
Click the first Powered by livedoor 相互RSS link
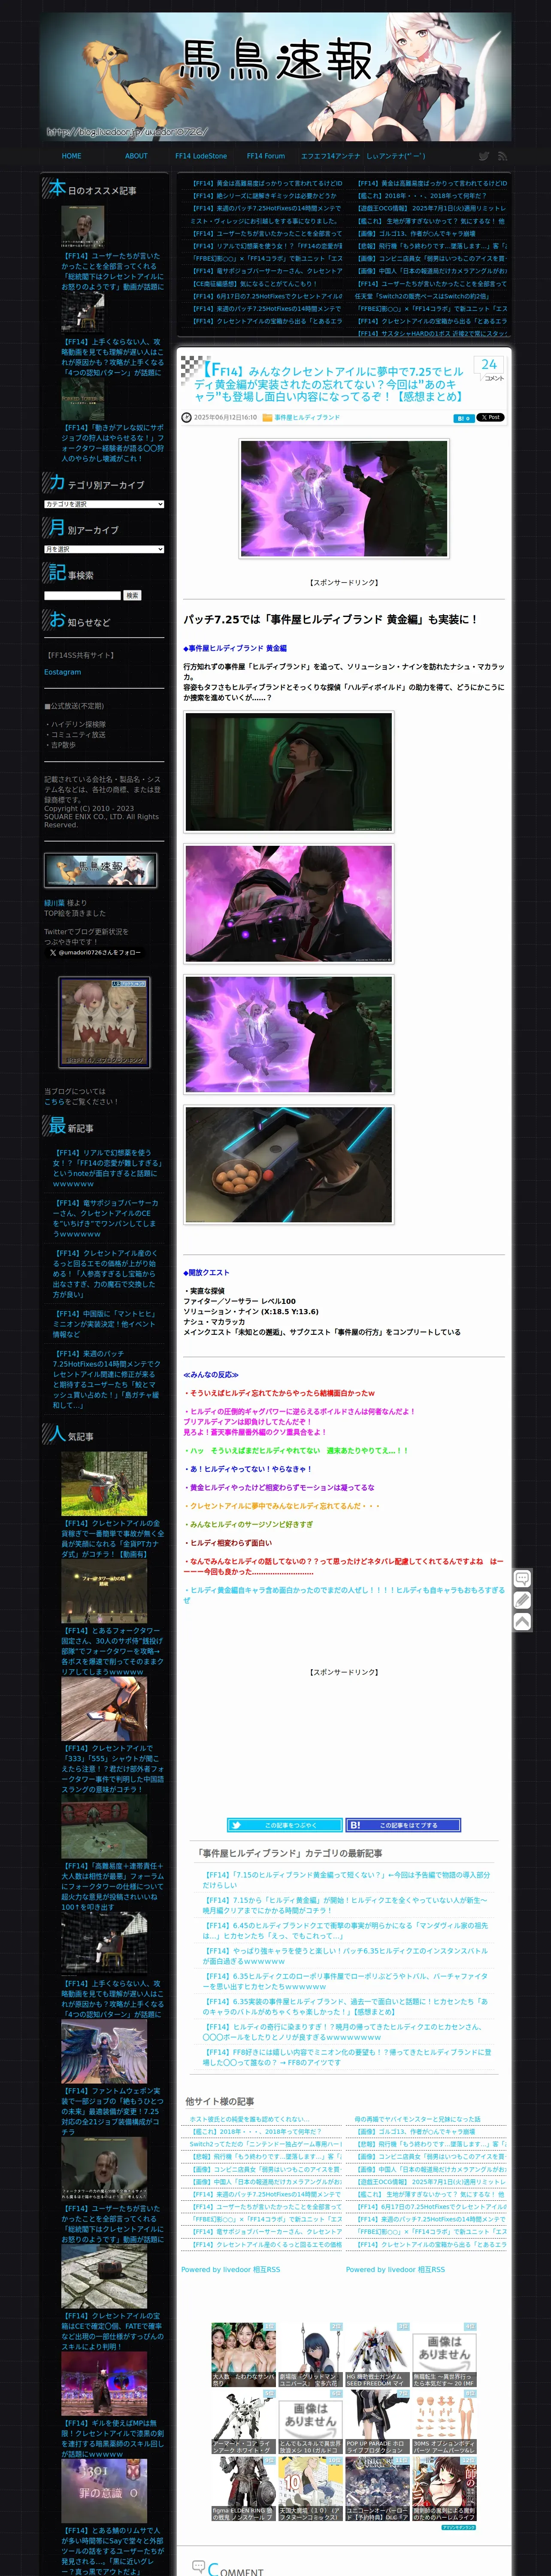click(231, 2269)
